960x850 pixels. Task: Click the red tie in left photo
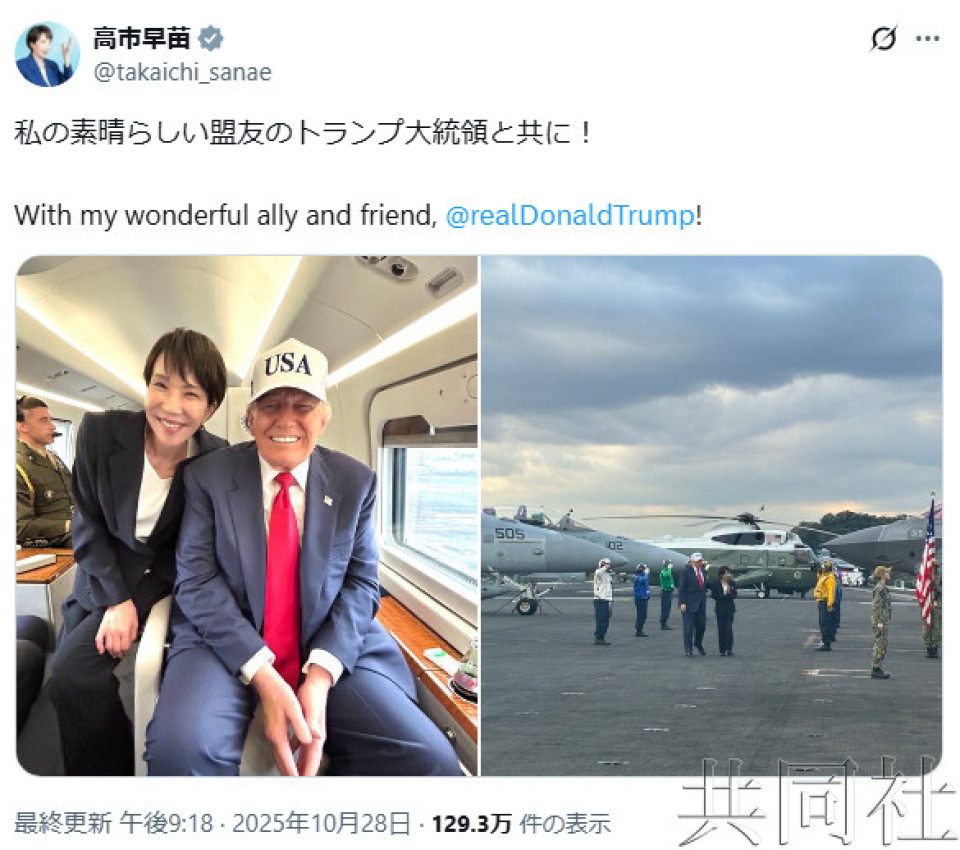point(283,576)
